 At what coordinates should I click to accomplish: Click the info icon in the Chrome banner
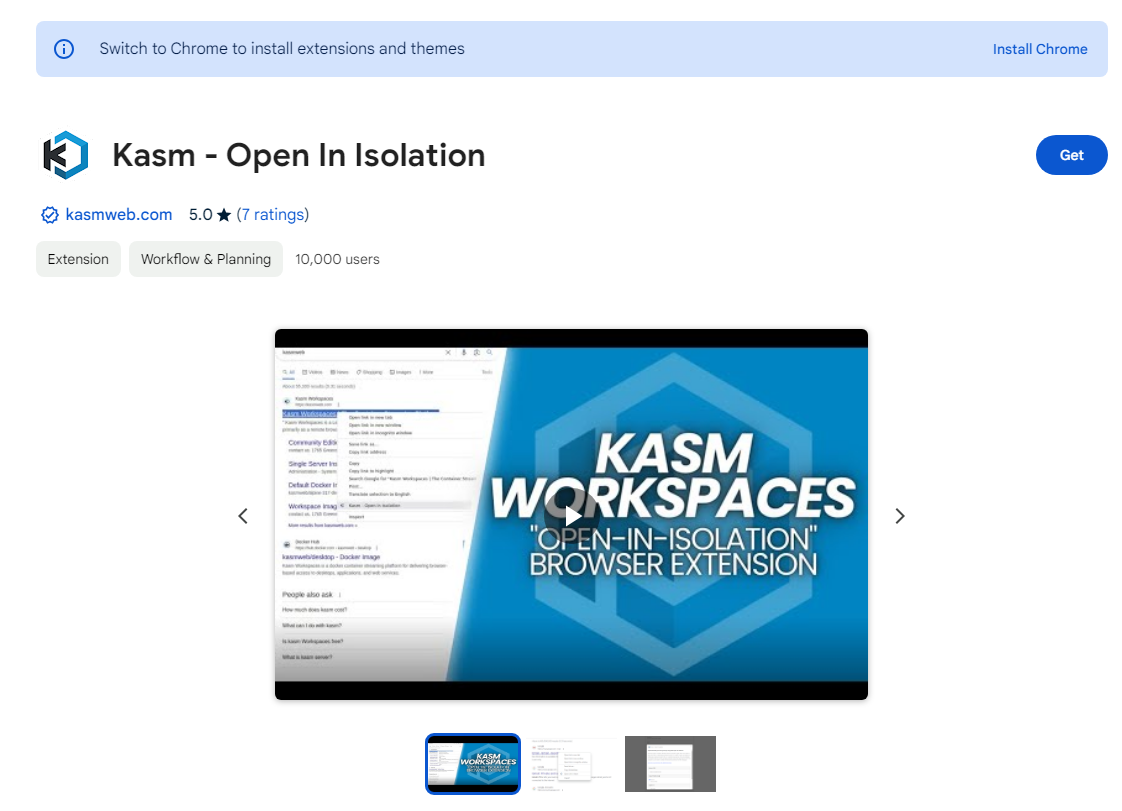pos(64,49)
